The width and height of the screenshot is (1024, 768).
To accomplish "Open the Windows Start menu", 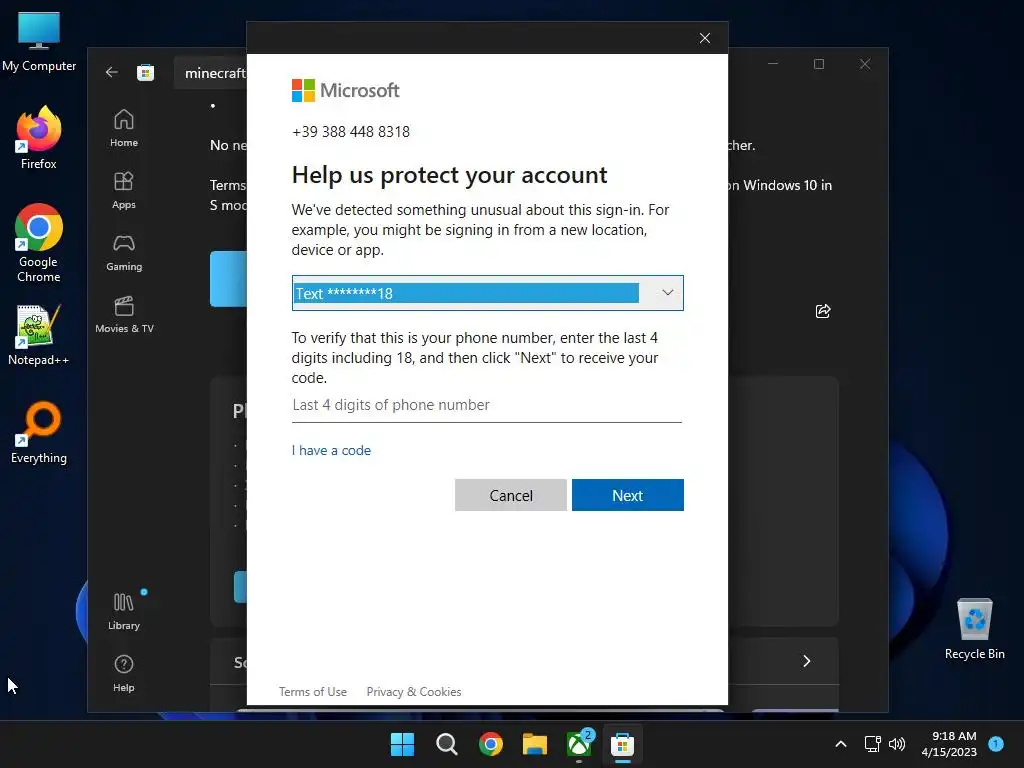I will point(402,744).
